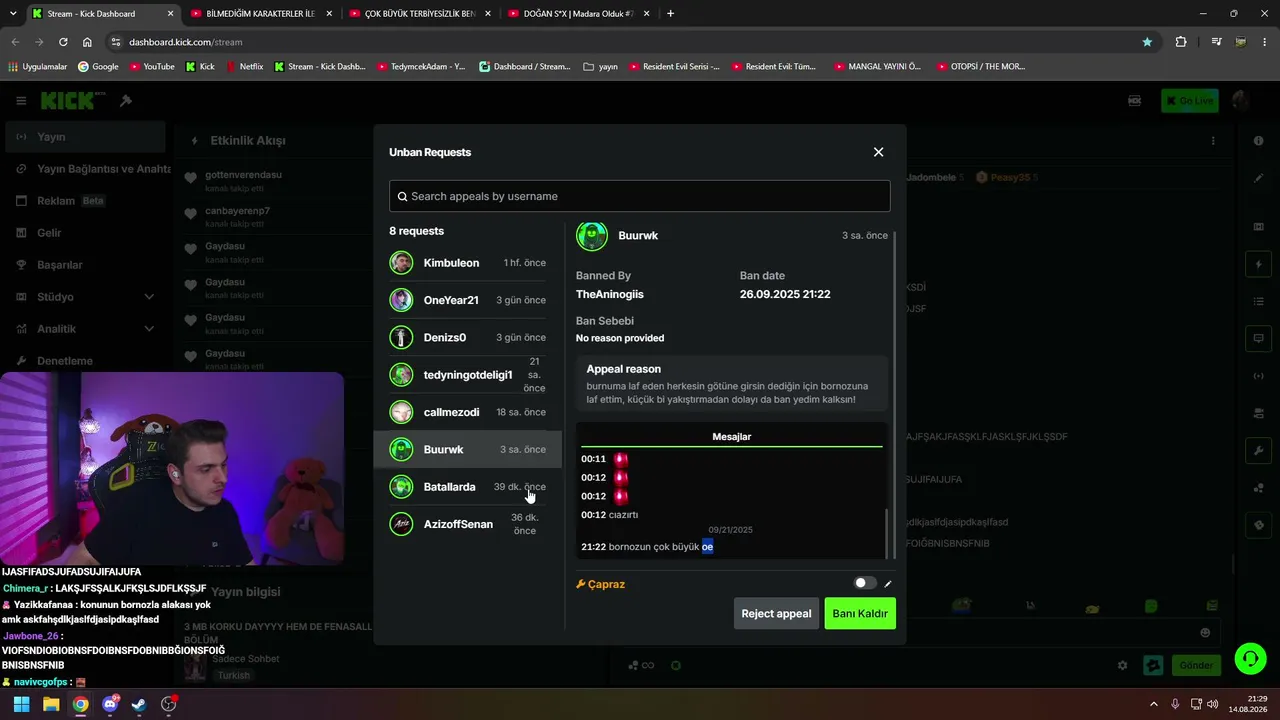The image size is (1280, 720).
Task: Open a new browser tab
Action: 670,14
